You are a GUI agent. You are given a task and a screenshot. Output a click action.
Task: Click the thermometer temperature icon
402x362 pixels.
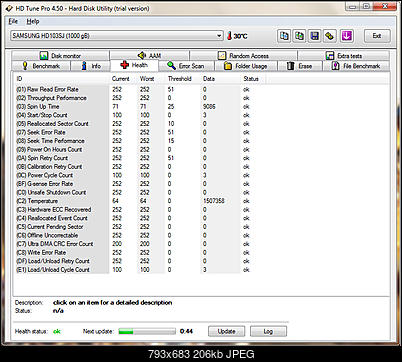[x=229, y=36]
